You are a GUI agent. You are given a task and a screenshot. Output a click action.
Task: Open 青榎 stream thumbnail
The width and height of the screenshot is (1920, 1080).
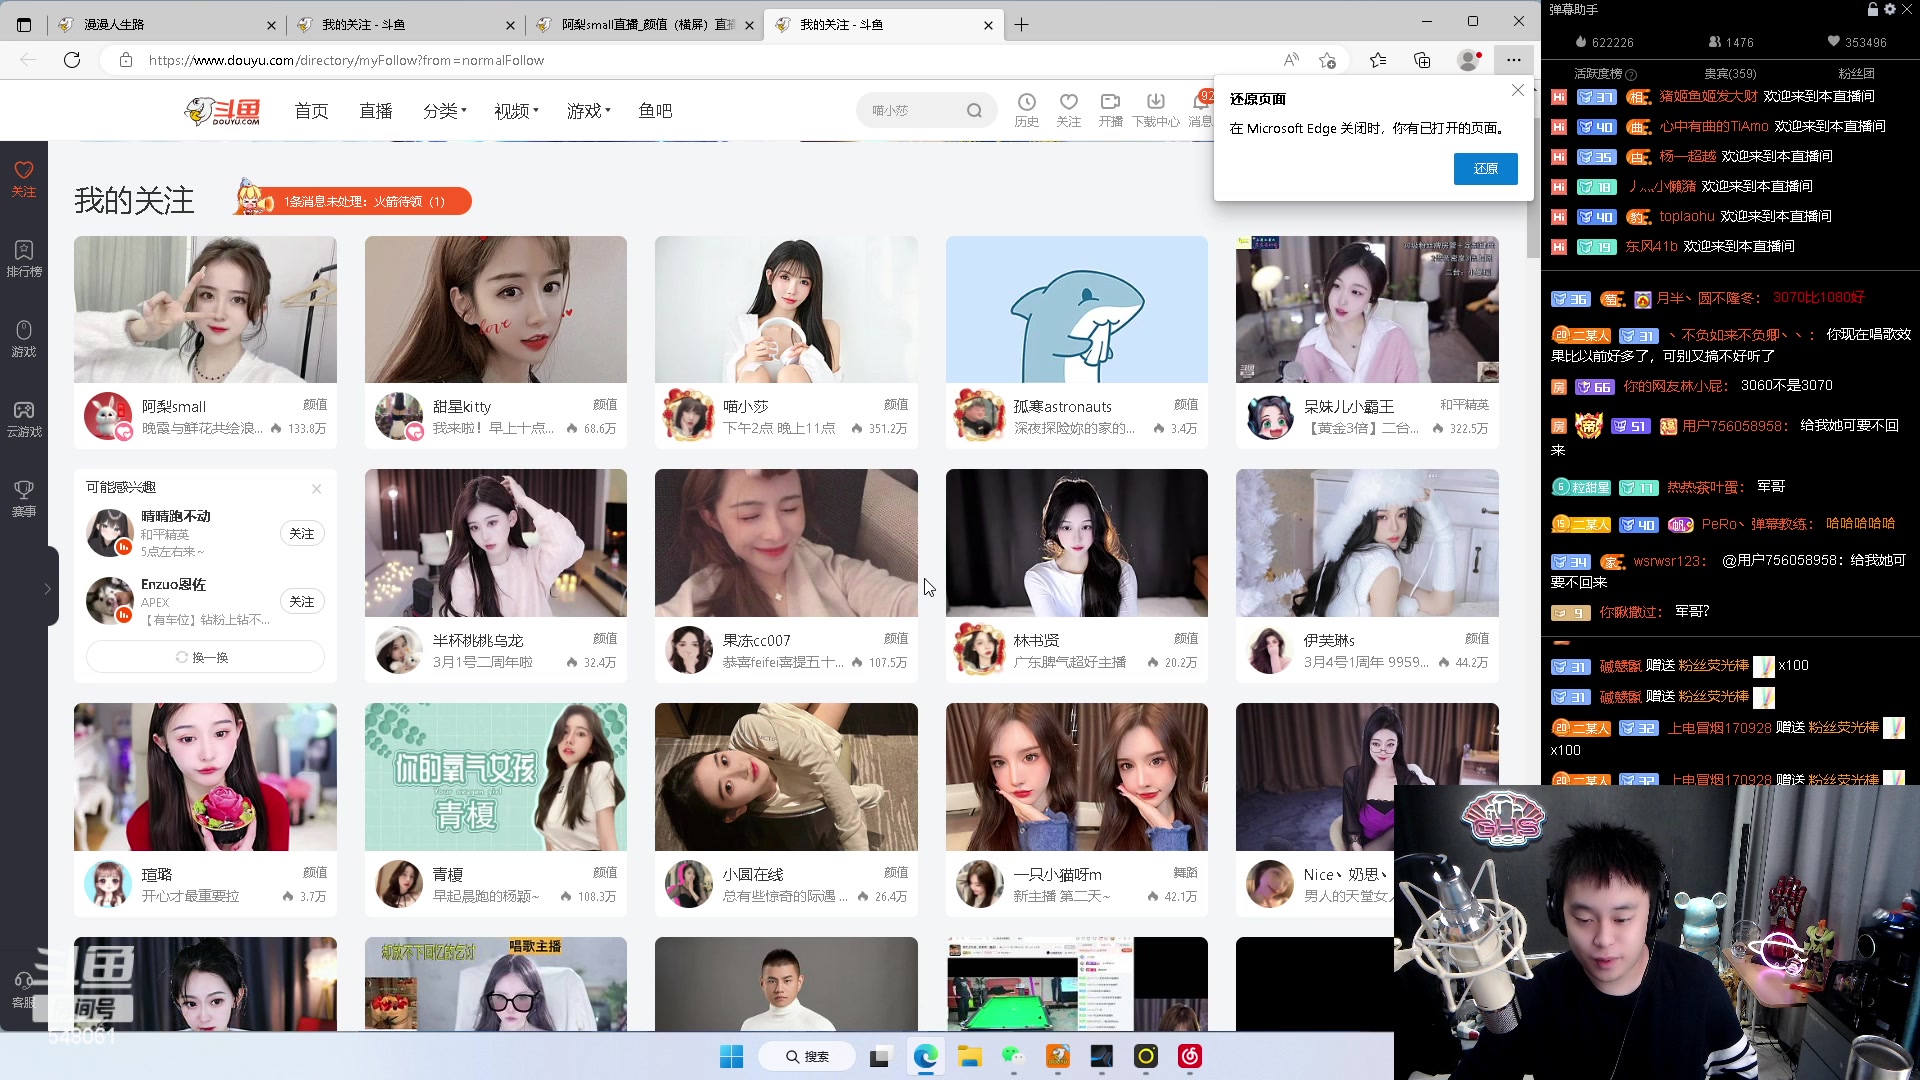point(496,777)
